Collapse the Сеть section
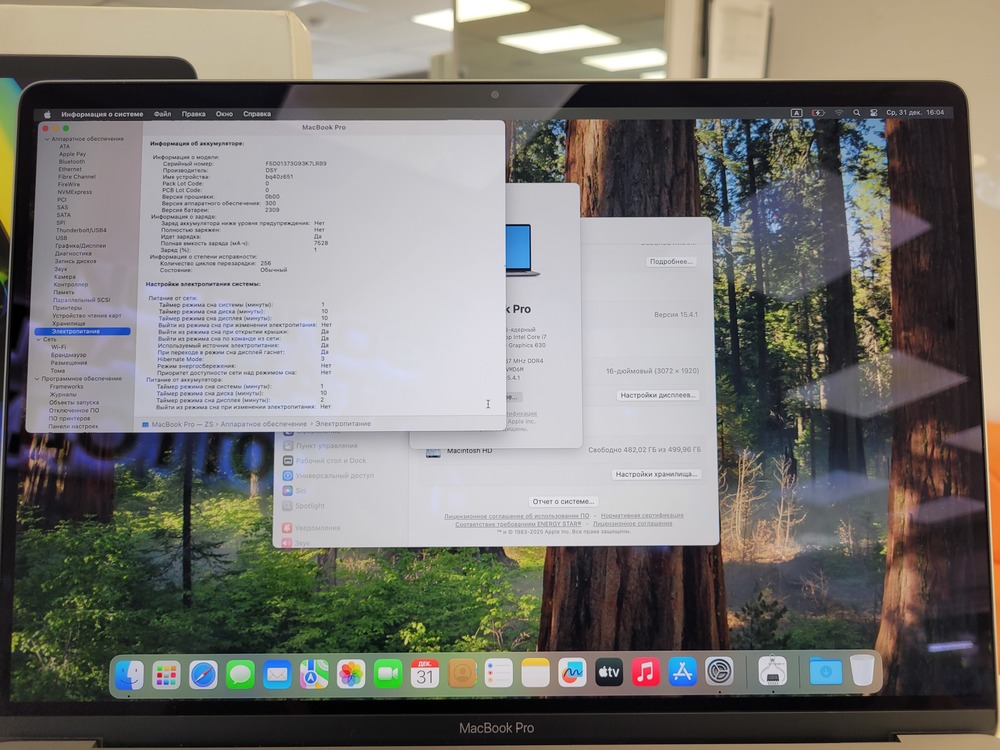This screenshot has width=1000, height=750. tap(38, 339)
